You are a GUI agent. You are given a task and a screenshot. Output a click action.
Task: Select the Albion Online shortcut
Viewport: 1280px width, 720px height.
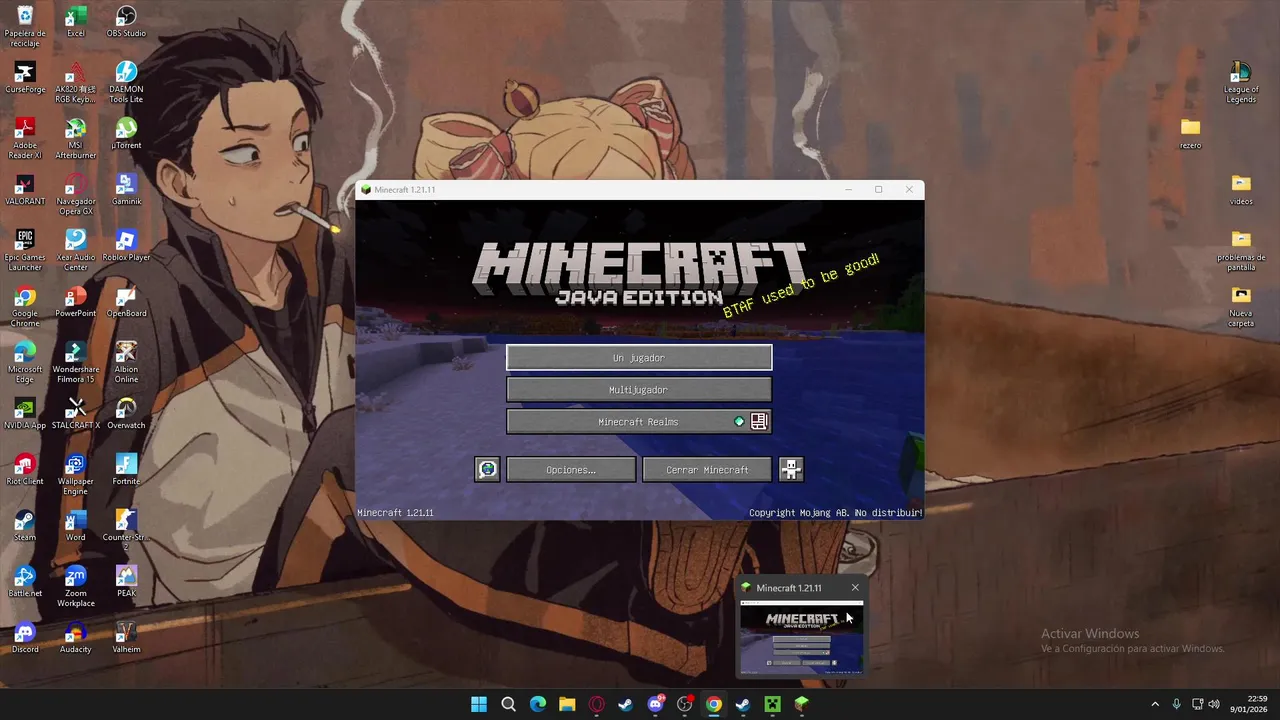(x=126, y=363)
